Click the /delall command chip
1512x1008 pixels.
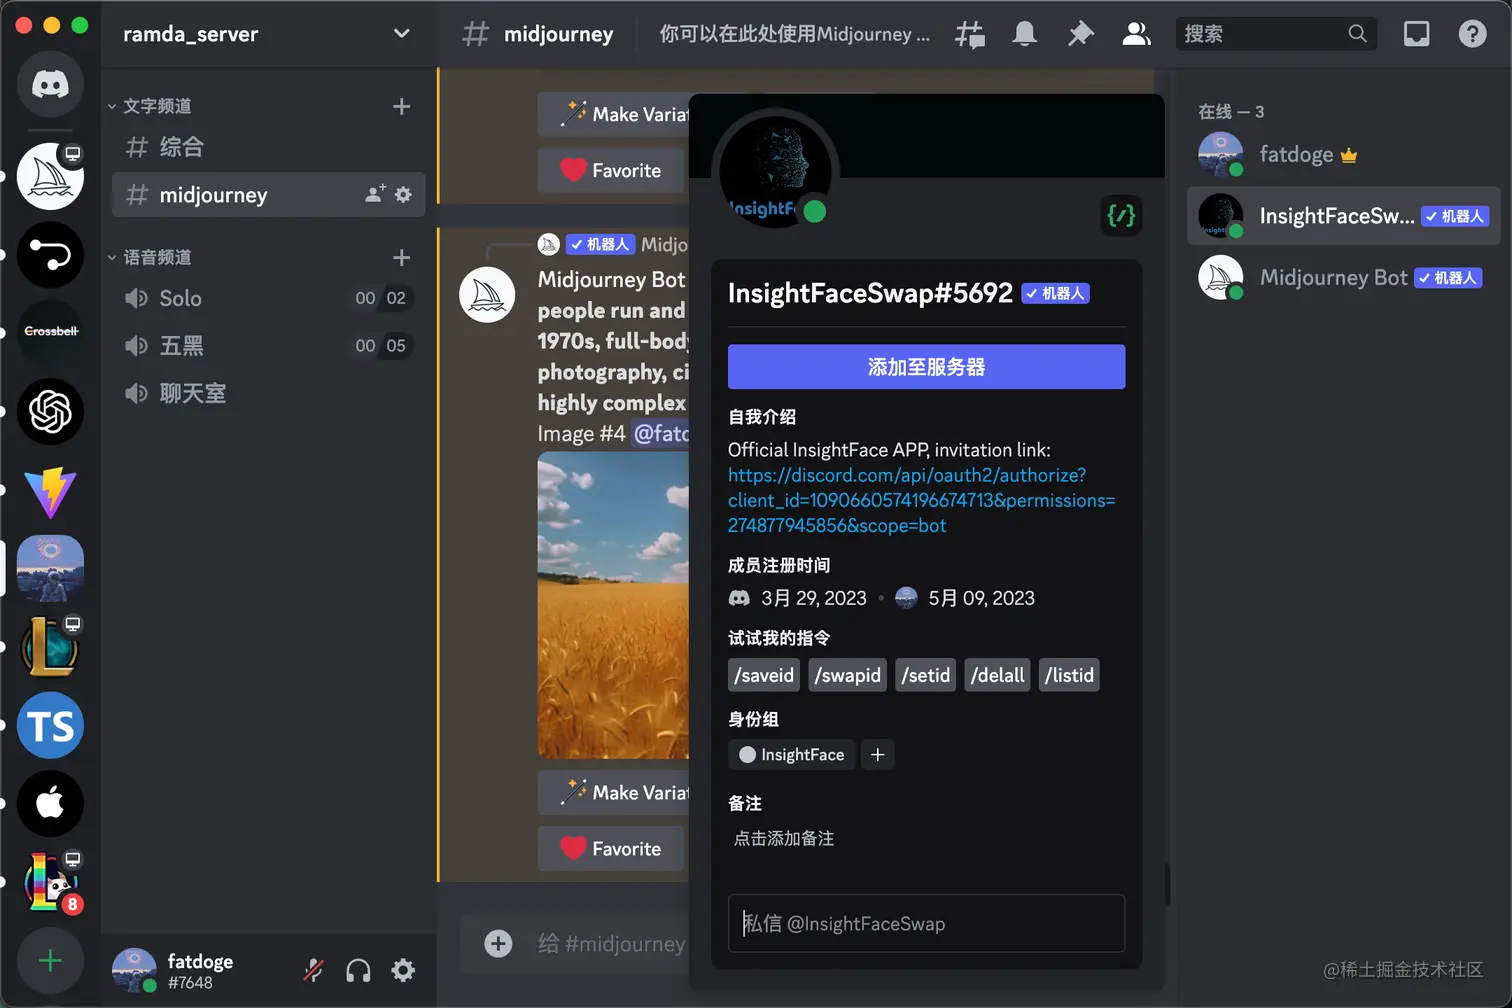998,675
